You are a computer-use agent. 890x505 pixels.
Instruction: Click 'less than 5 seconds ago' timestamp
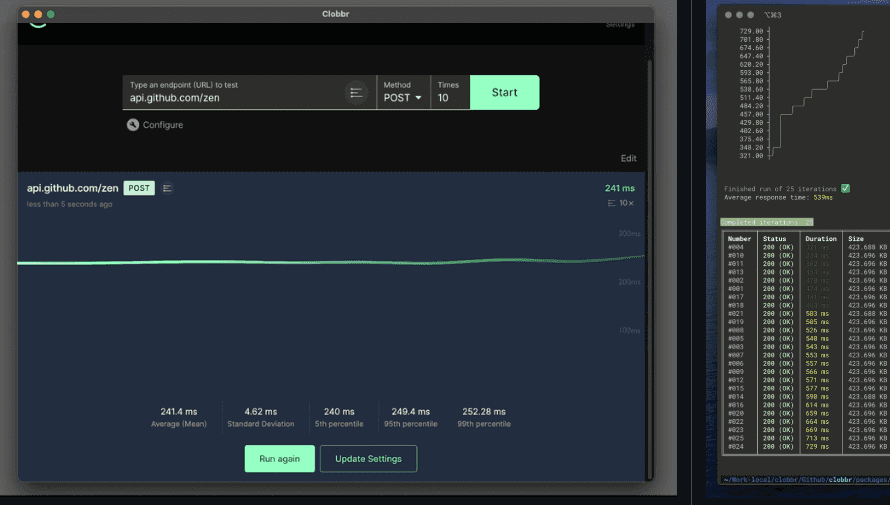(x=69, y=204)
